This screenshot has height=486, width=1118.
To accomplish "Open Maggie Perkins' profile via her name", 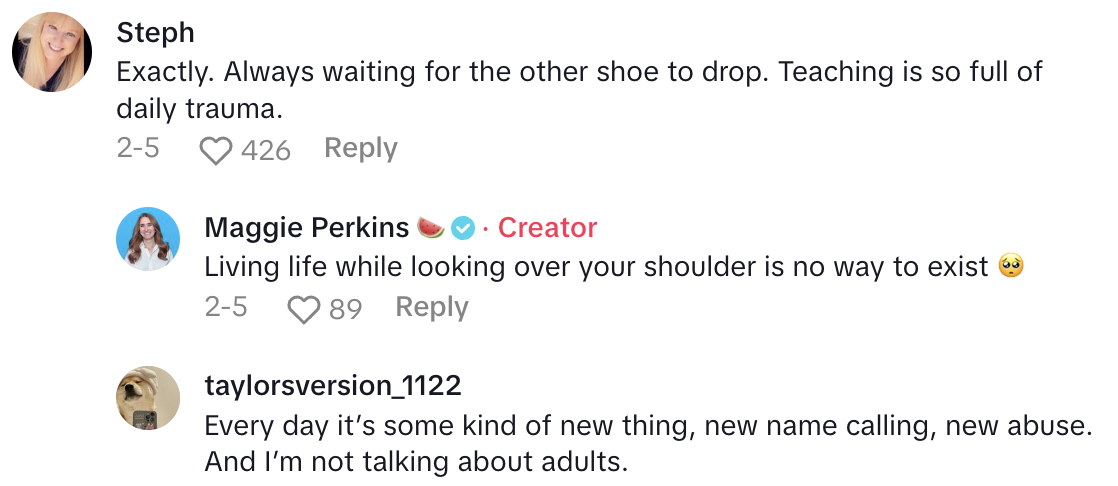I will 307,228.
